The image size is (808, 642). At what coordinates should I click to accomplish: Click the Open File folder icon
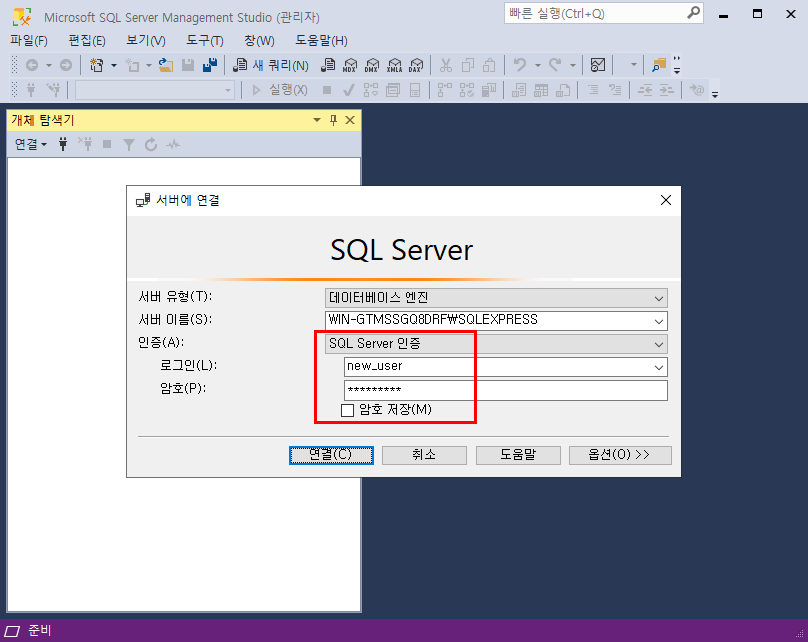pyautogui.click(x=165, y=65)
